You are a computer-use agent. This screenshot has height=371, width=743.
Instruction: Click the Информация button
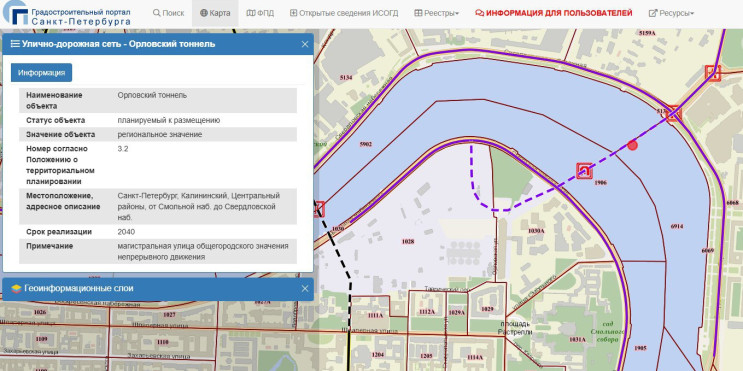tap(41, 72)
